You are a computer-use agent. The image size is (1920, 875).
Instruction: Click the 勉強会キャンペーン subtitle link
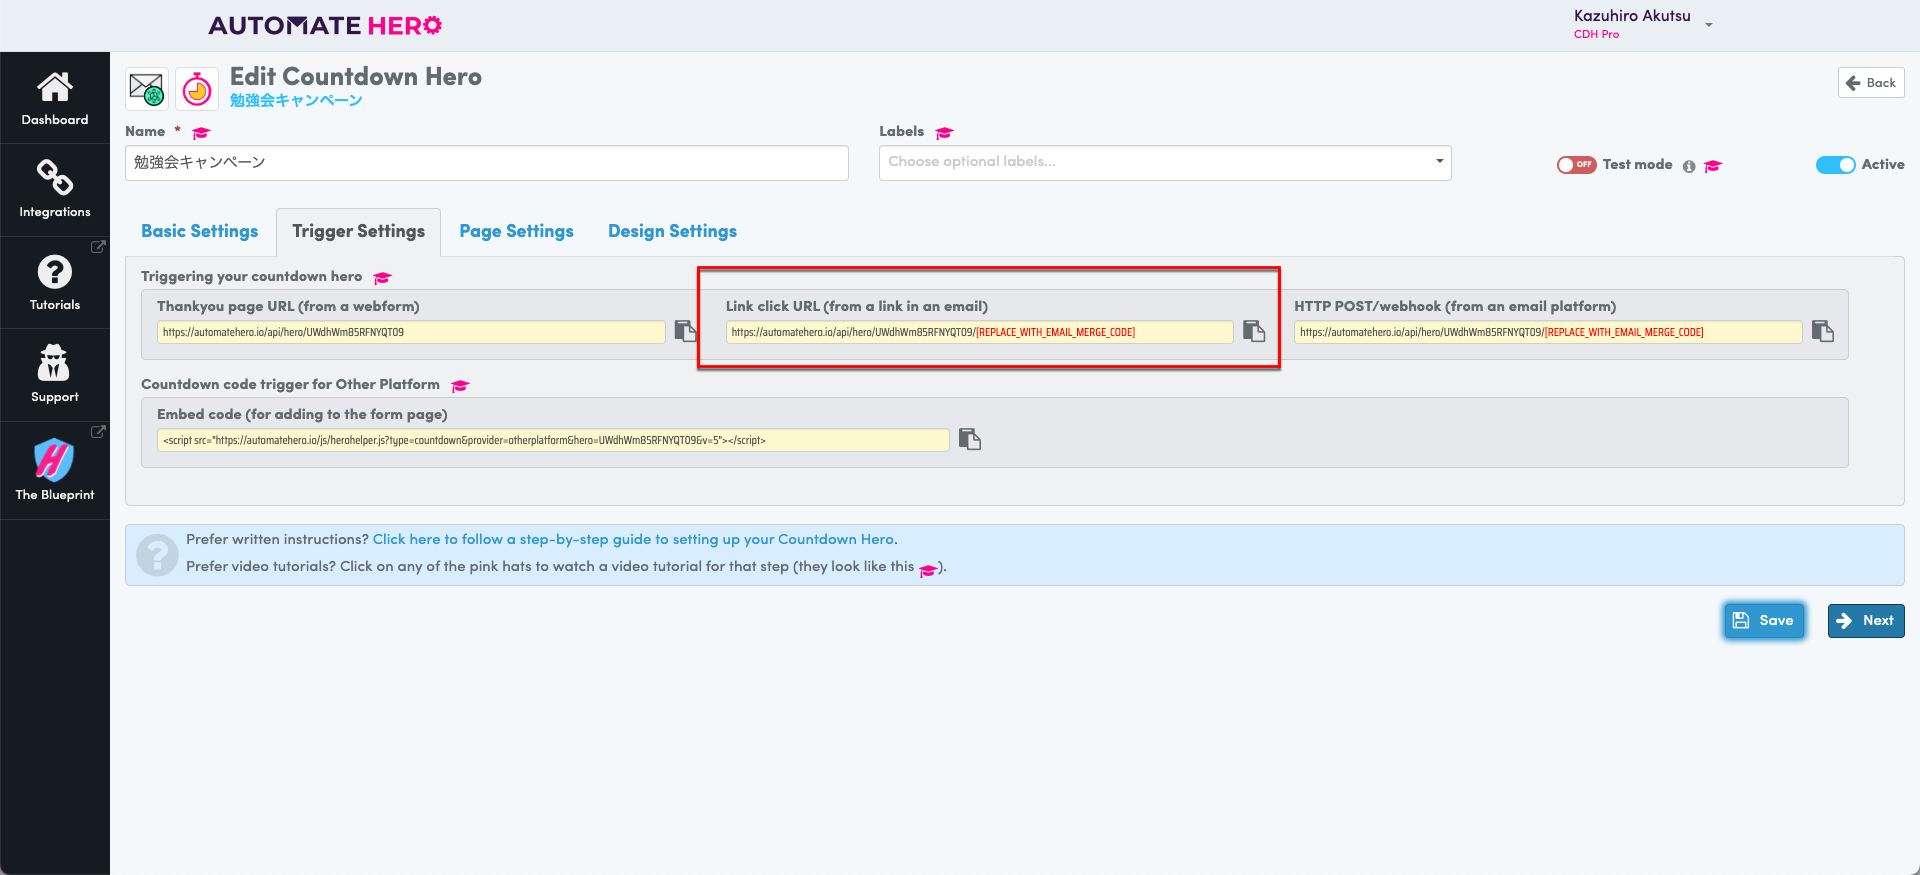pos(296,100)
